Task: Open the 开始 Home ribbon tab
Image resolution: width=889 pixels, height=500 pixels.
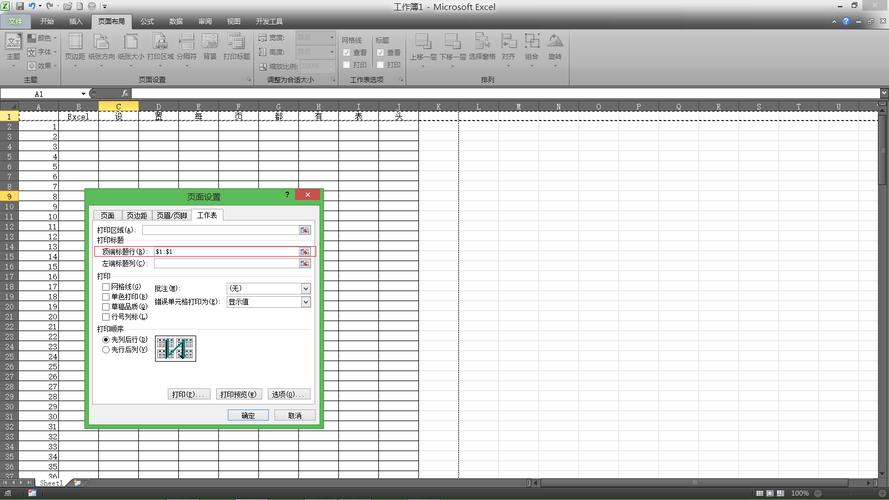Action: click(47, 21)
